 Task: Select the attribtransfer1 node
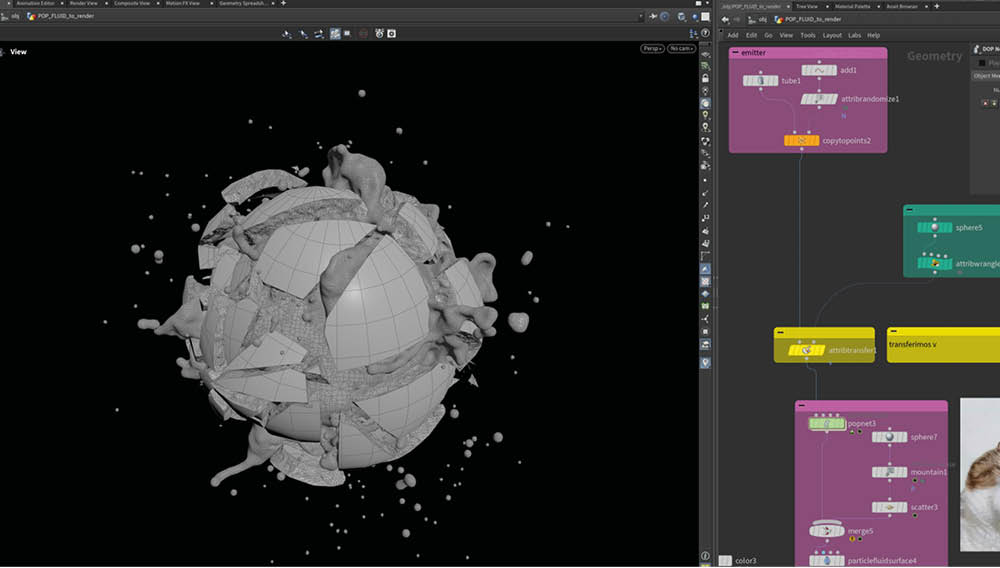(805, 350)
